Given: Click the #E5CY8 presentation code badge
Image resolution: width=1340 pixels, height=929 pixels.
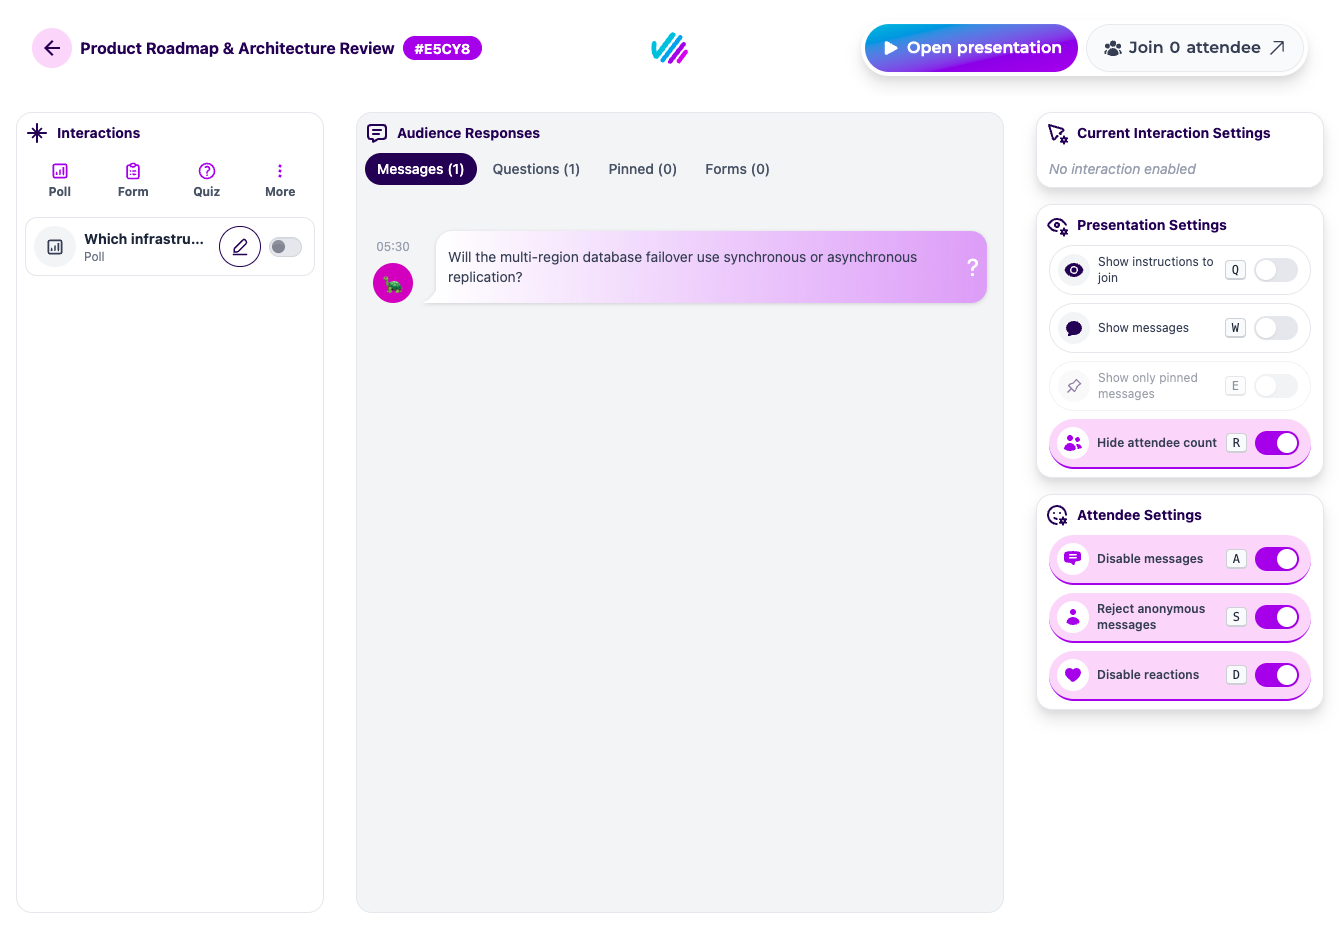Looking at the screenshot, I should (x=442, y=48).
